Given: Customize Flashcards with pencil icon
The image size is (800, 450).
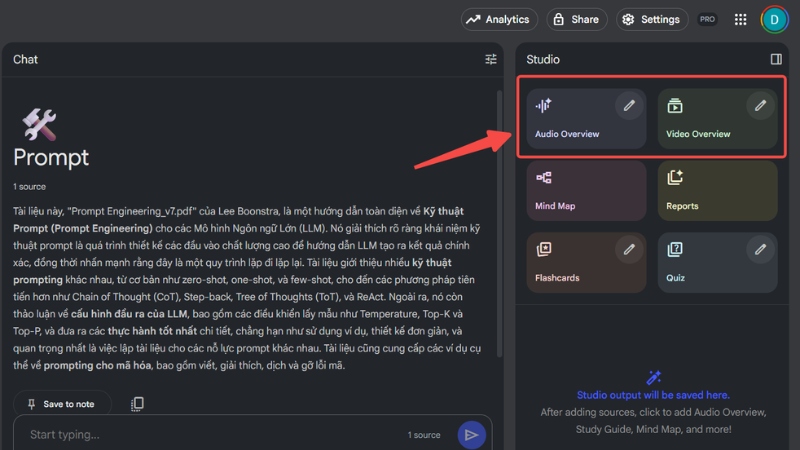Looking at the screenshot, I should (x=629, y=248).
